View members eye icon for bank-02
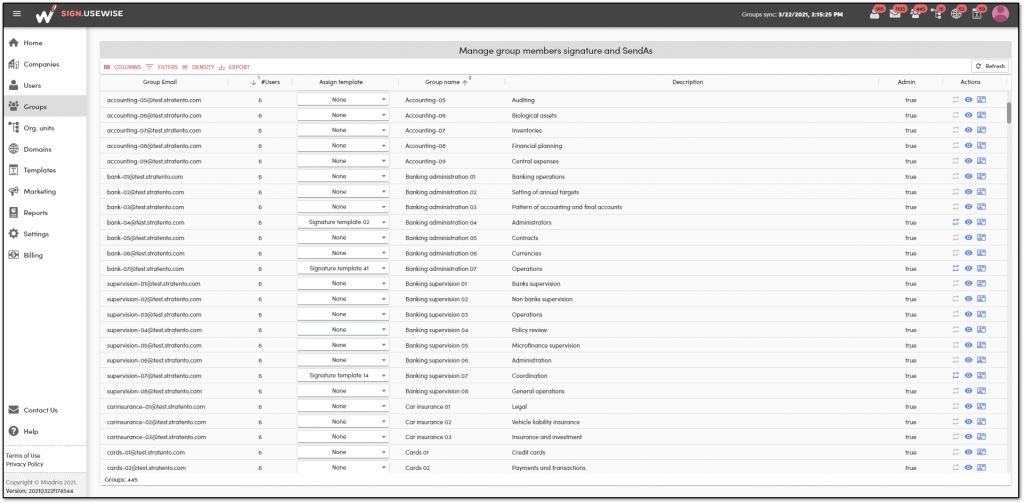1024x503 pixels. (968, 191)
